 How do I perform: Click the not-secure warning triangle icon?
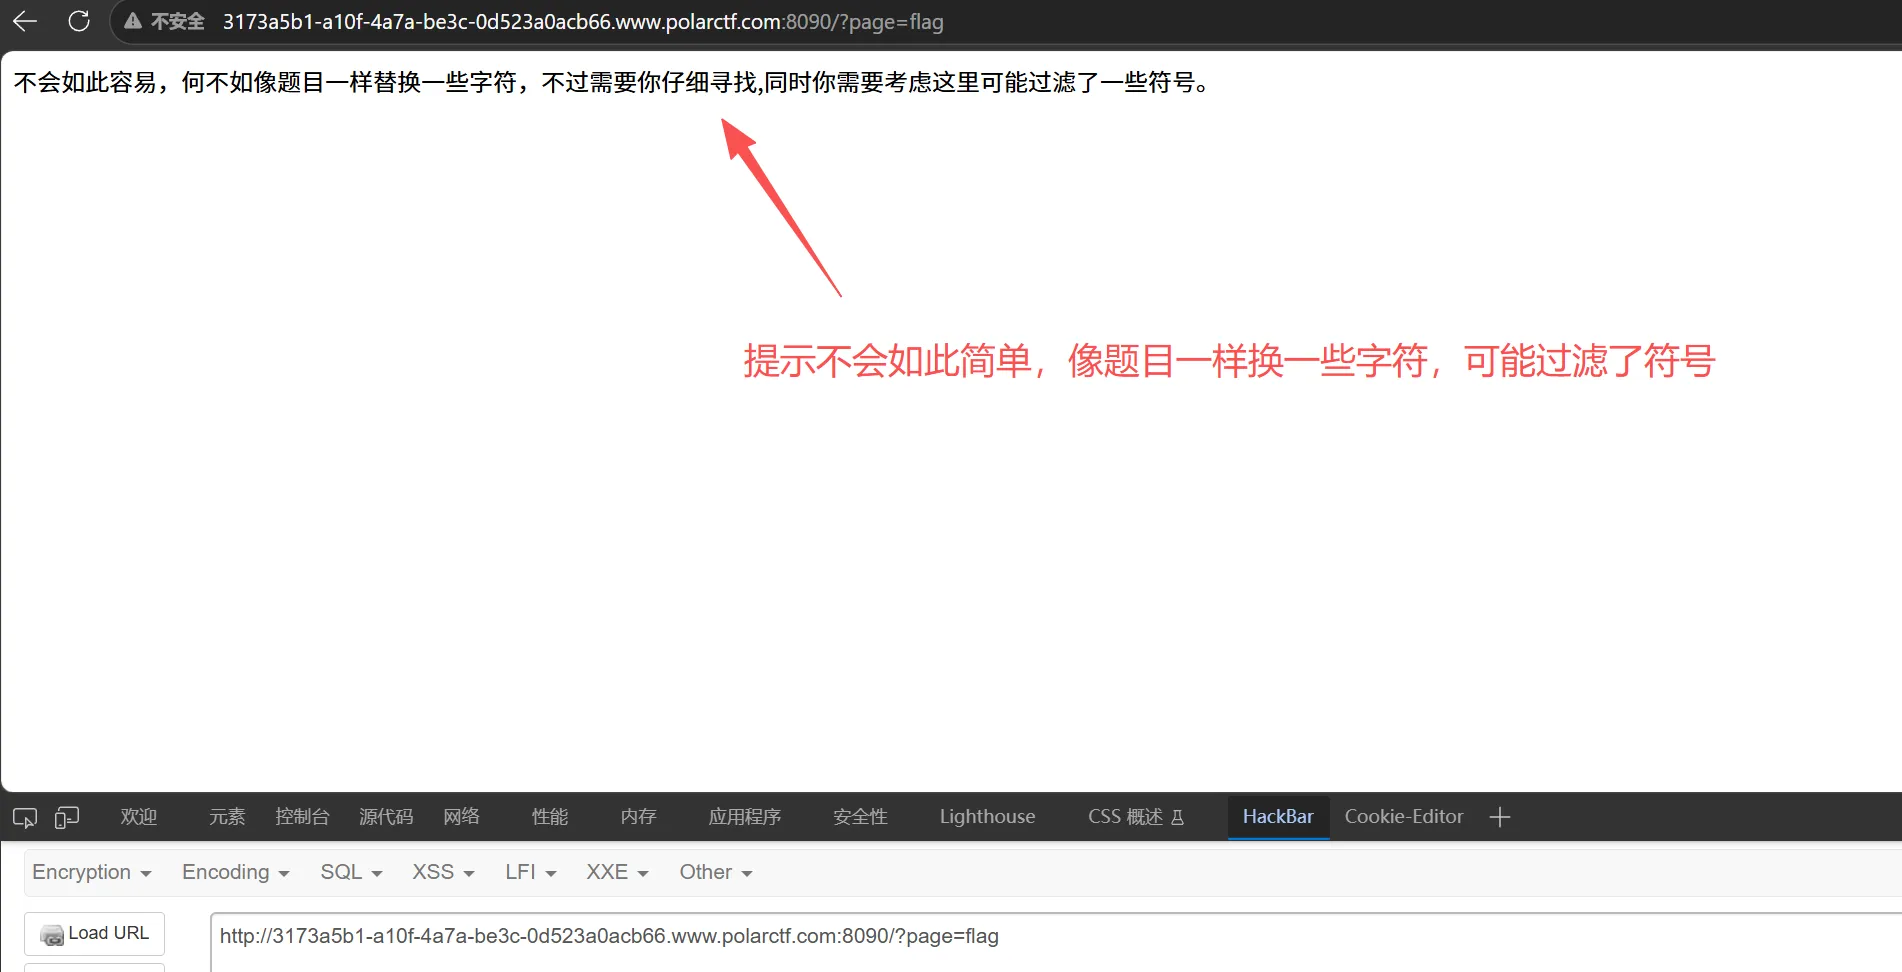click(132, 21)
